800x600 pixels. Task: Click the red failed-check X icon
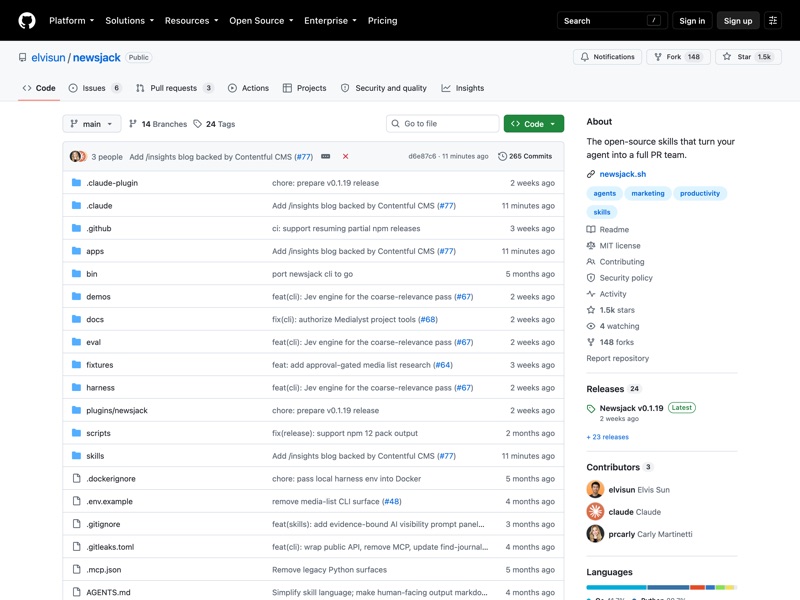point(345,157)
